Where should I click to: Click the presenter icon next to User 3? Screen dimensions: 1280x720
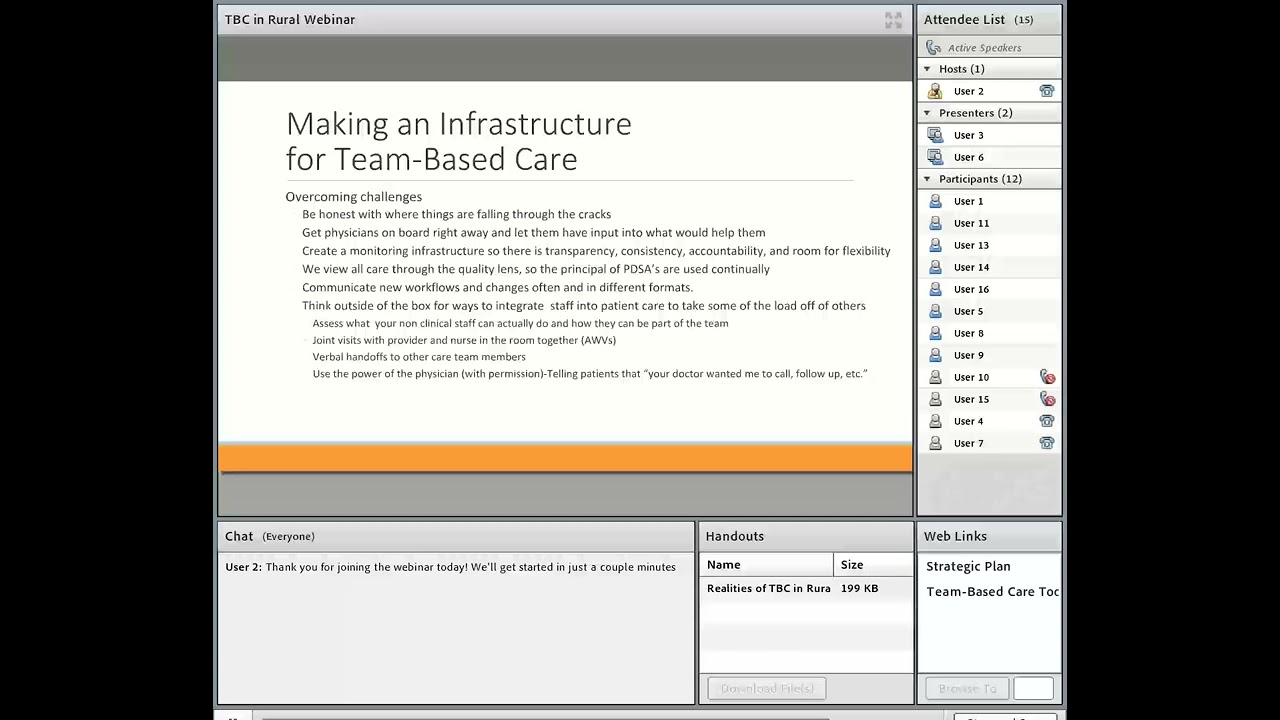tap(935, 135)
